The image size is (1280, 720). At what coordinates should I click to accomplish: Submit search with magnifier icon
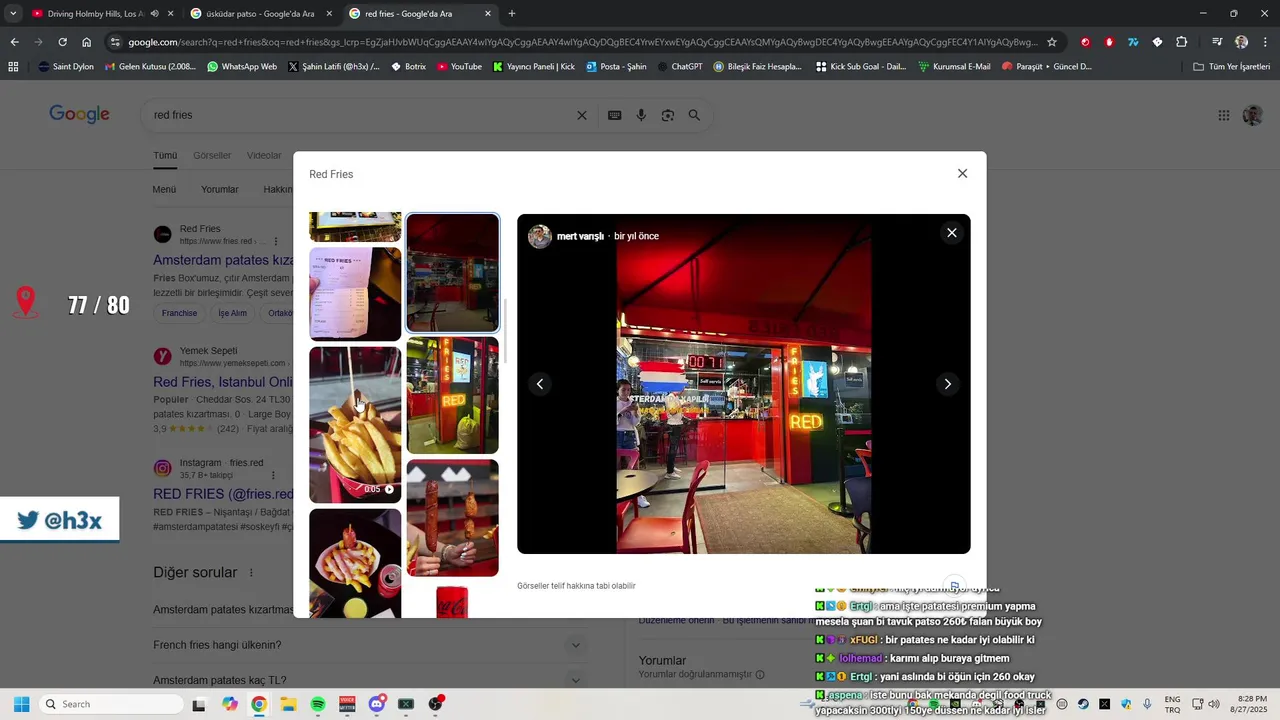[694, 115]
